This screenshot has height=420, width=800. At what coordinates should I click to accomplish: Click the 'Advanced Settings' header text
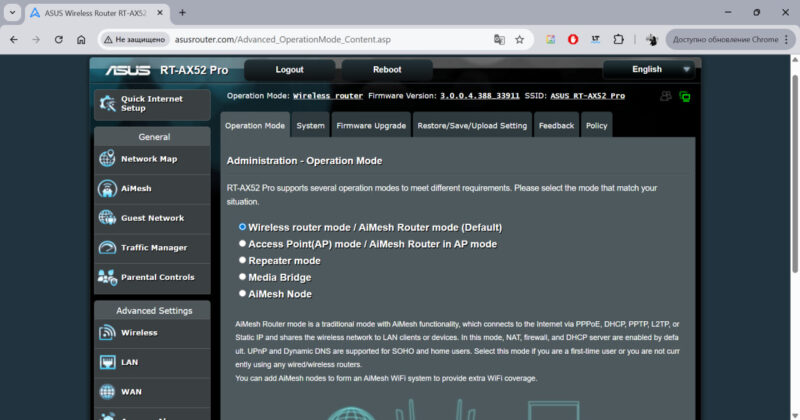click(x=154, y=310)
